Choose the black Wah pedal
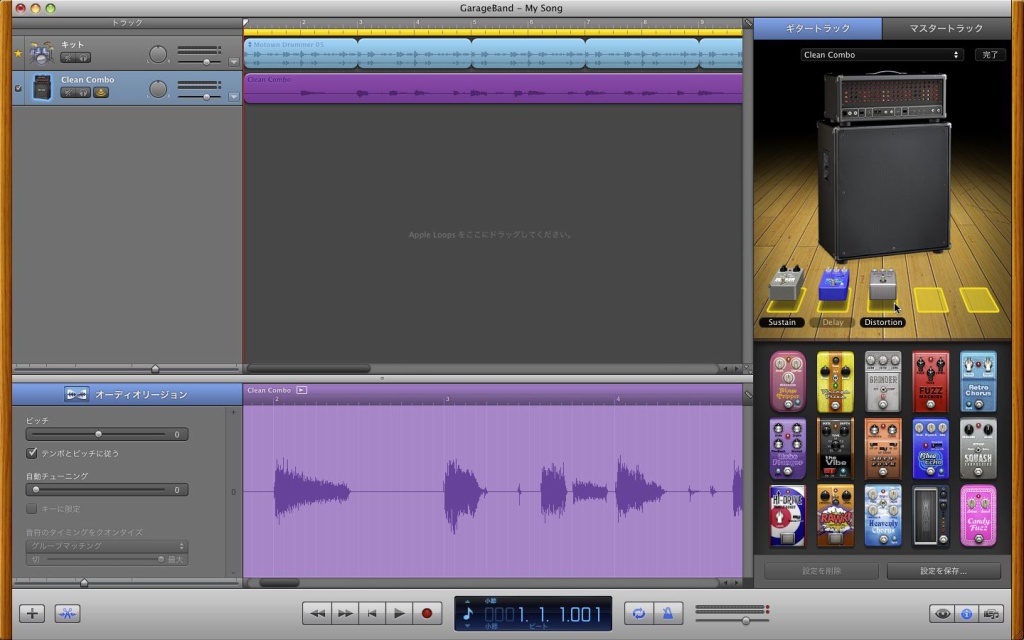This screenshot has width=1024, height=640. [x=931, y=516]
